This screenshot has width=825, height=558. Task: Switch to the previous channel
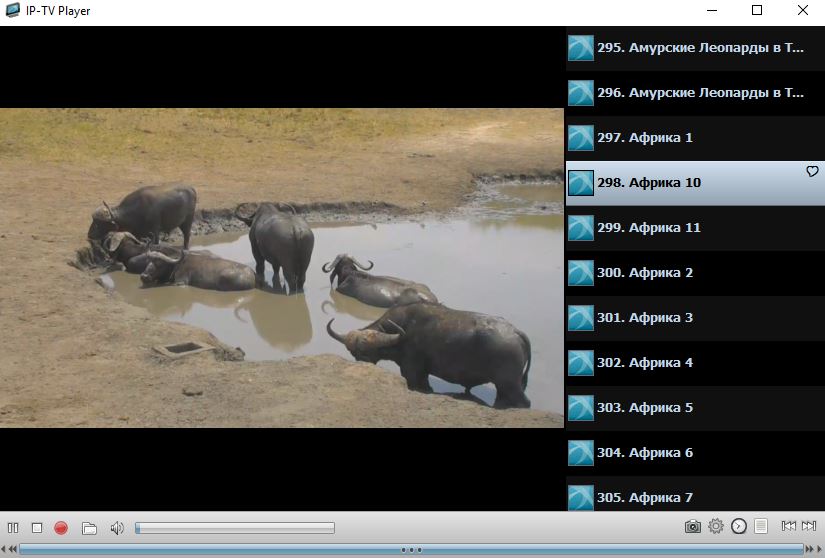[788, 526]
